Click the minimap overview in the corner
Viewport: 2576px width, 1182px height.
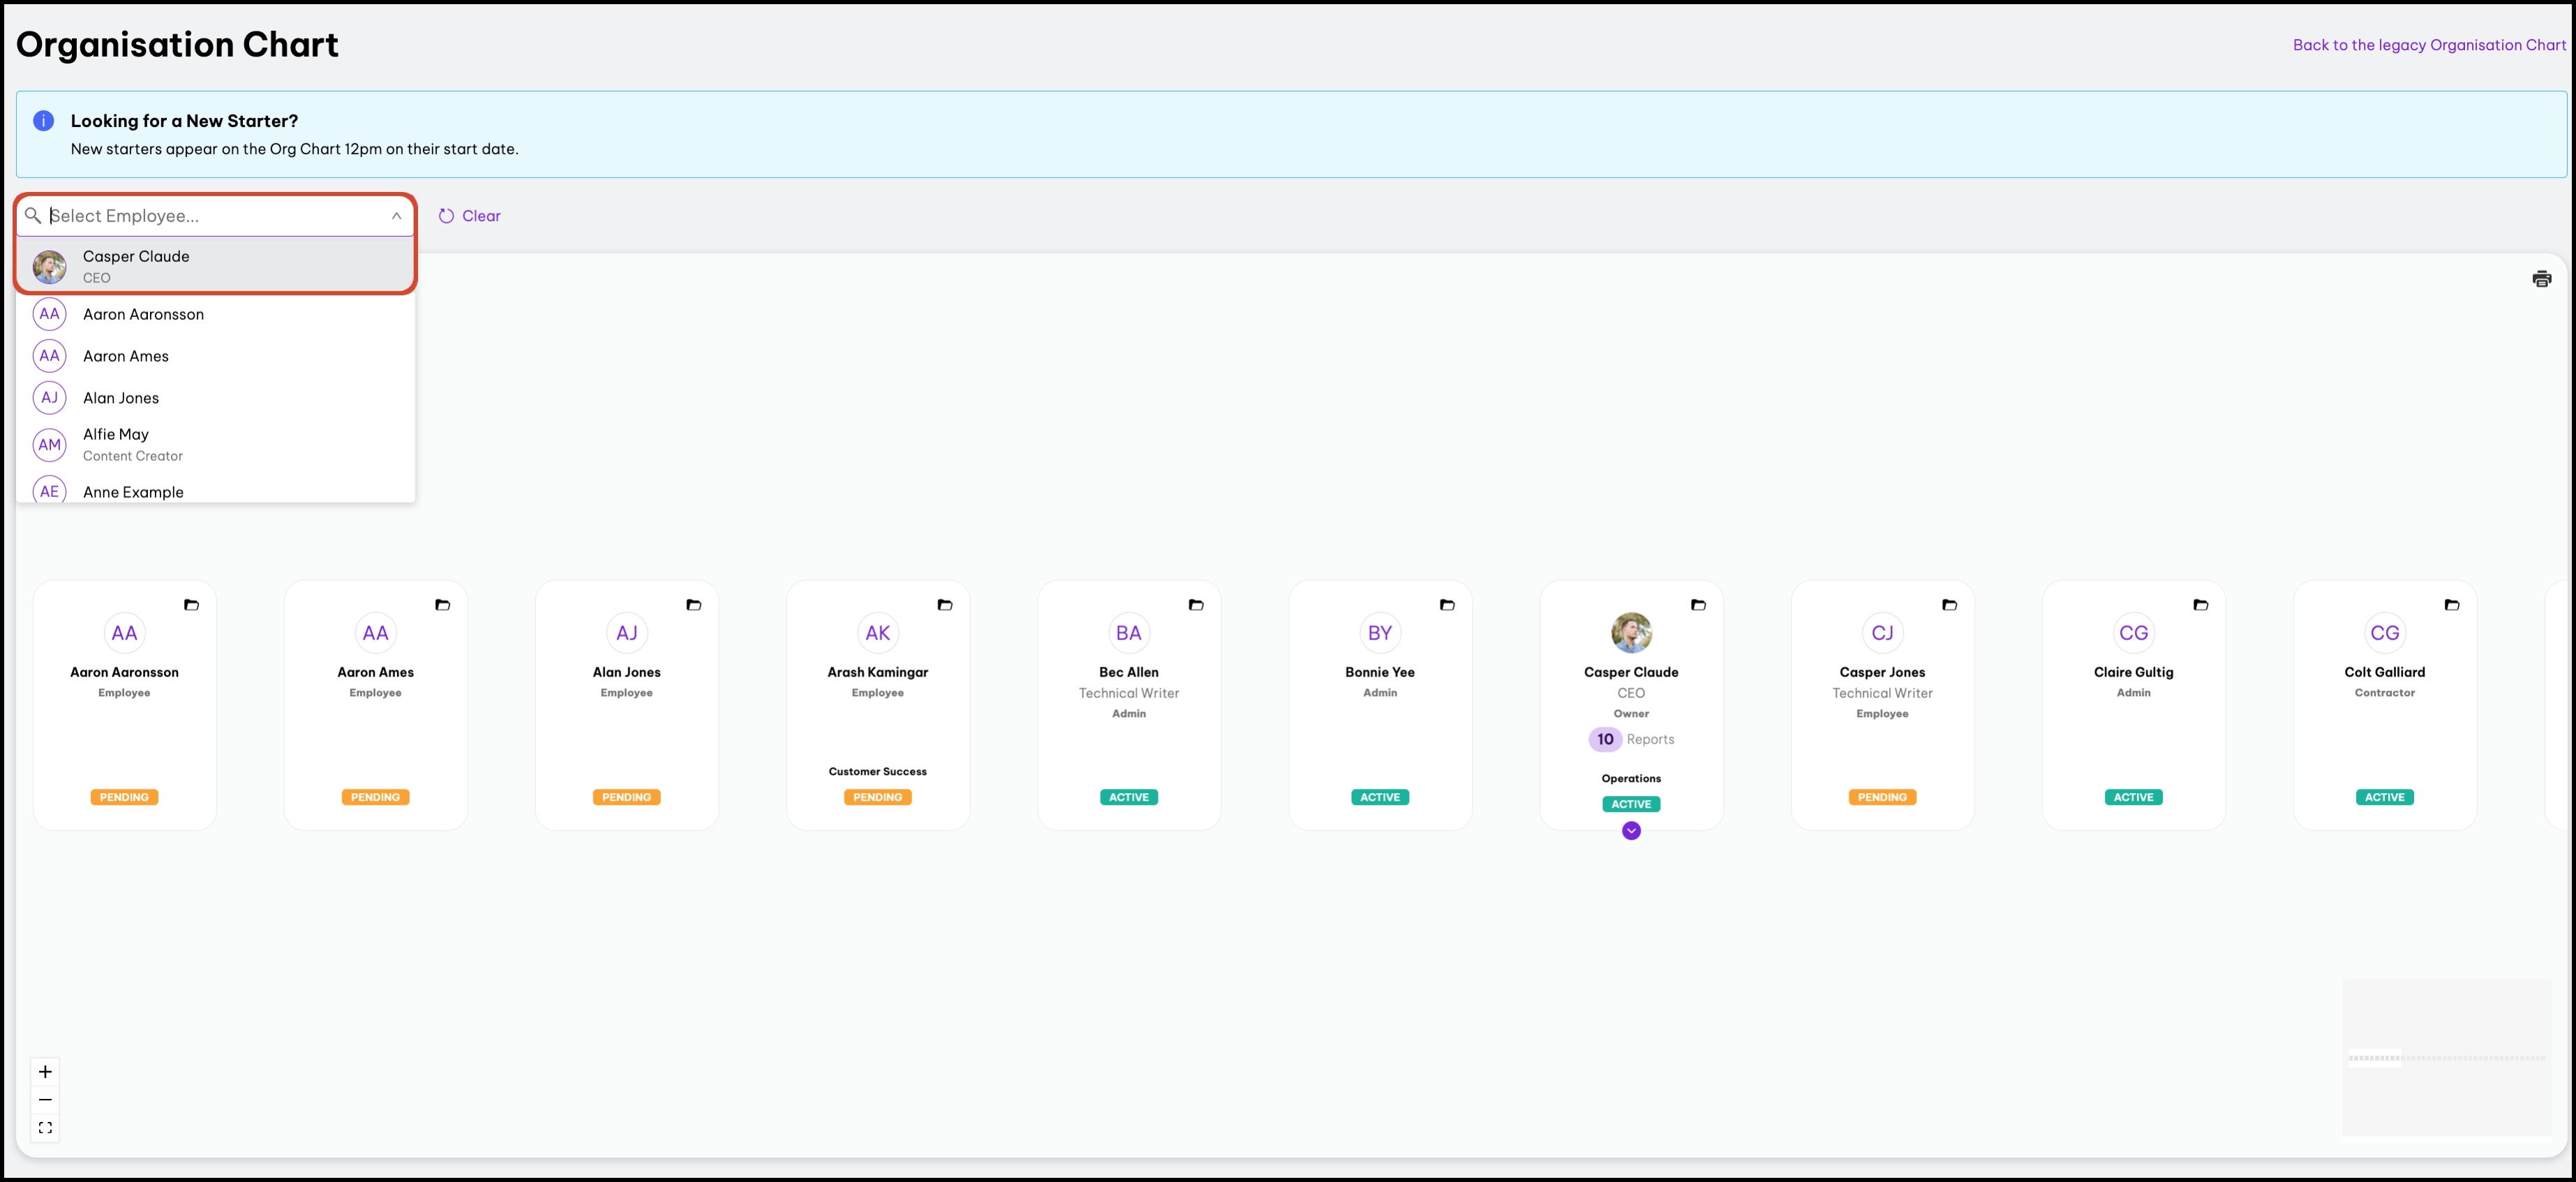[2446, 1058]
